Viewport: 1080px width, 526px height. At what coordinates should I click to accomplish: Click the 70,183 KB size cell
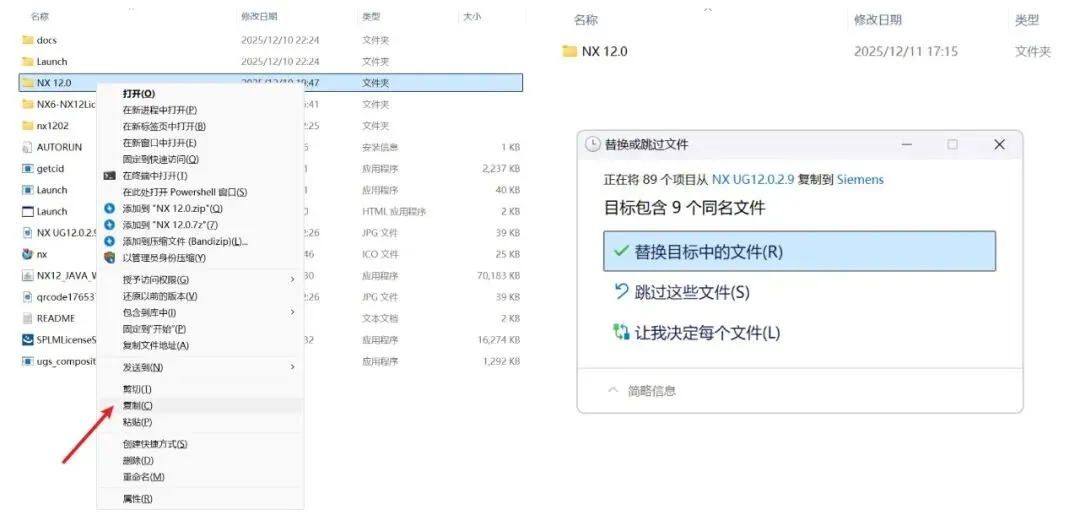[499, 275]
